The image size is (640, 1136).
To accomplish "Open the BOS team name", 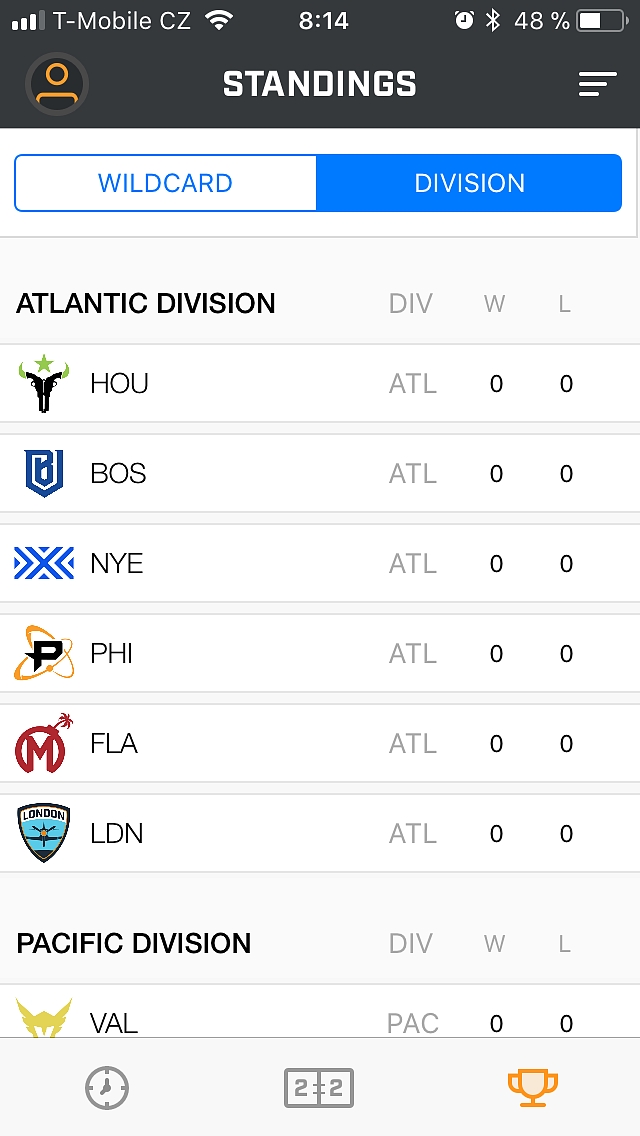I will click(118, 474).
